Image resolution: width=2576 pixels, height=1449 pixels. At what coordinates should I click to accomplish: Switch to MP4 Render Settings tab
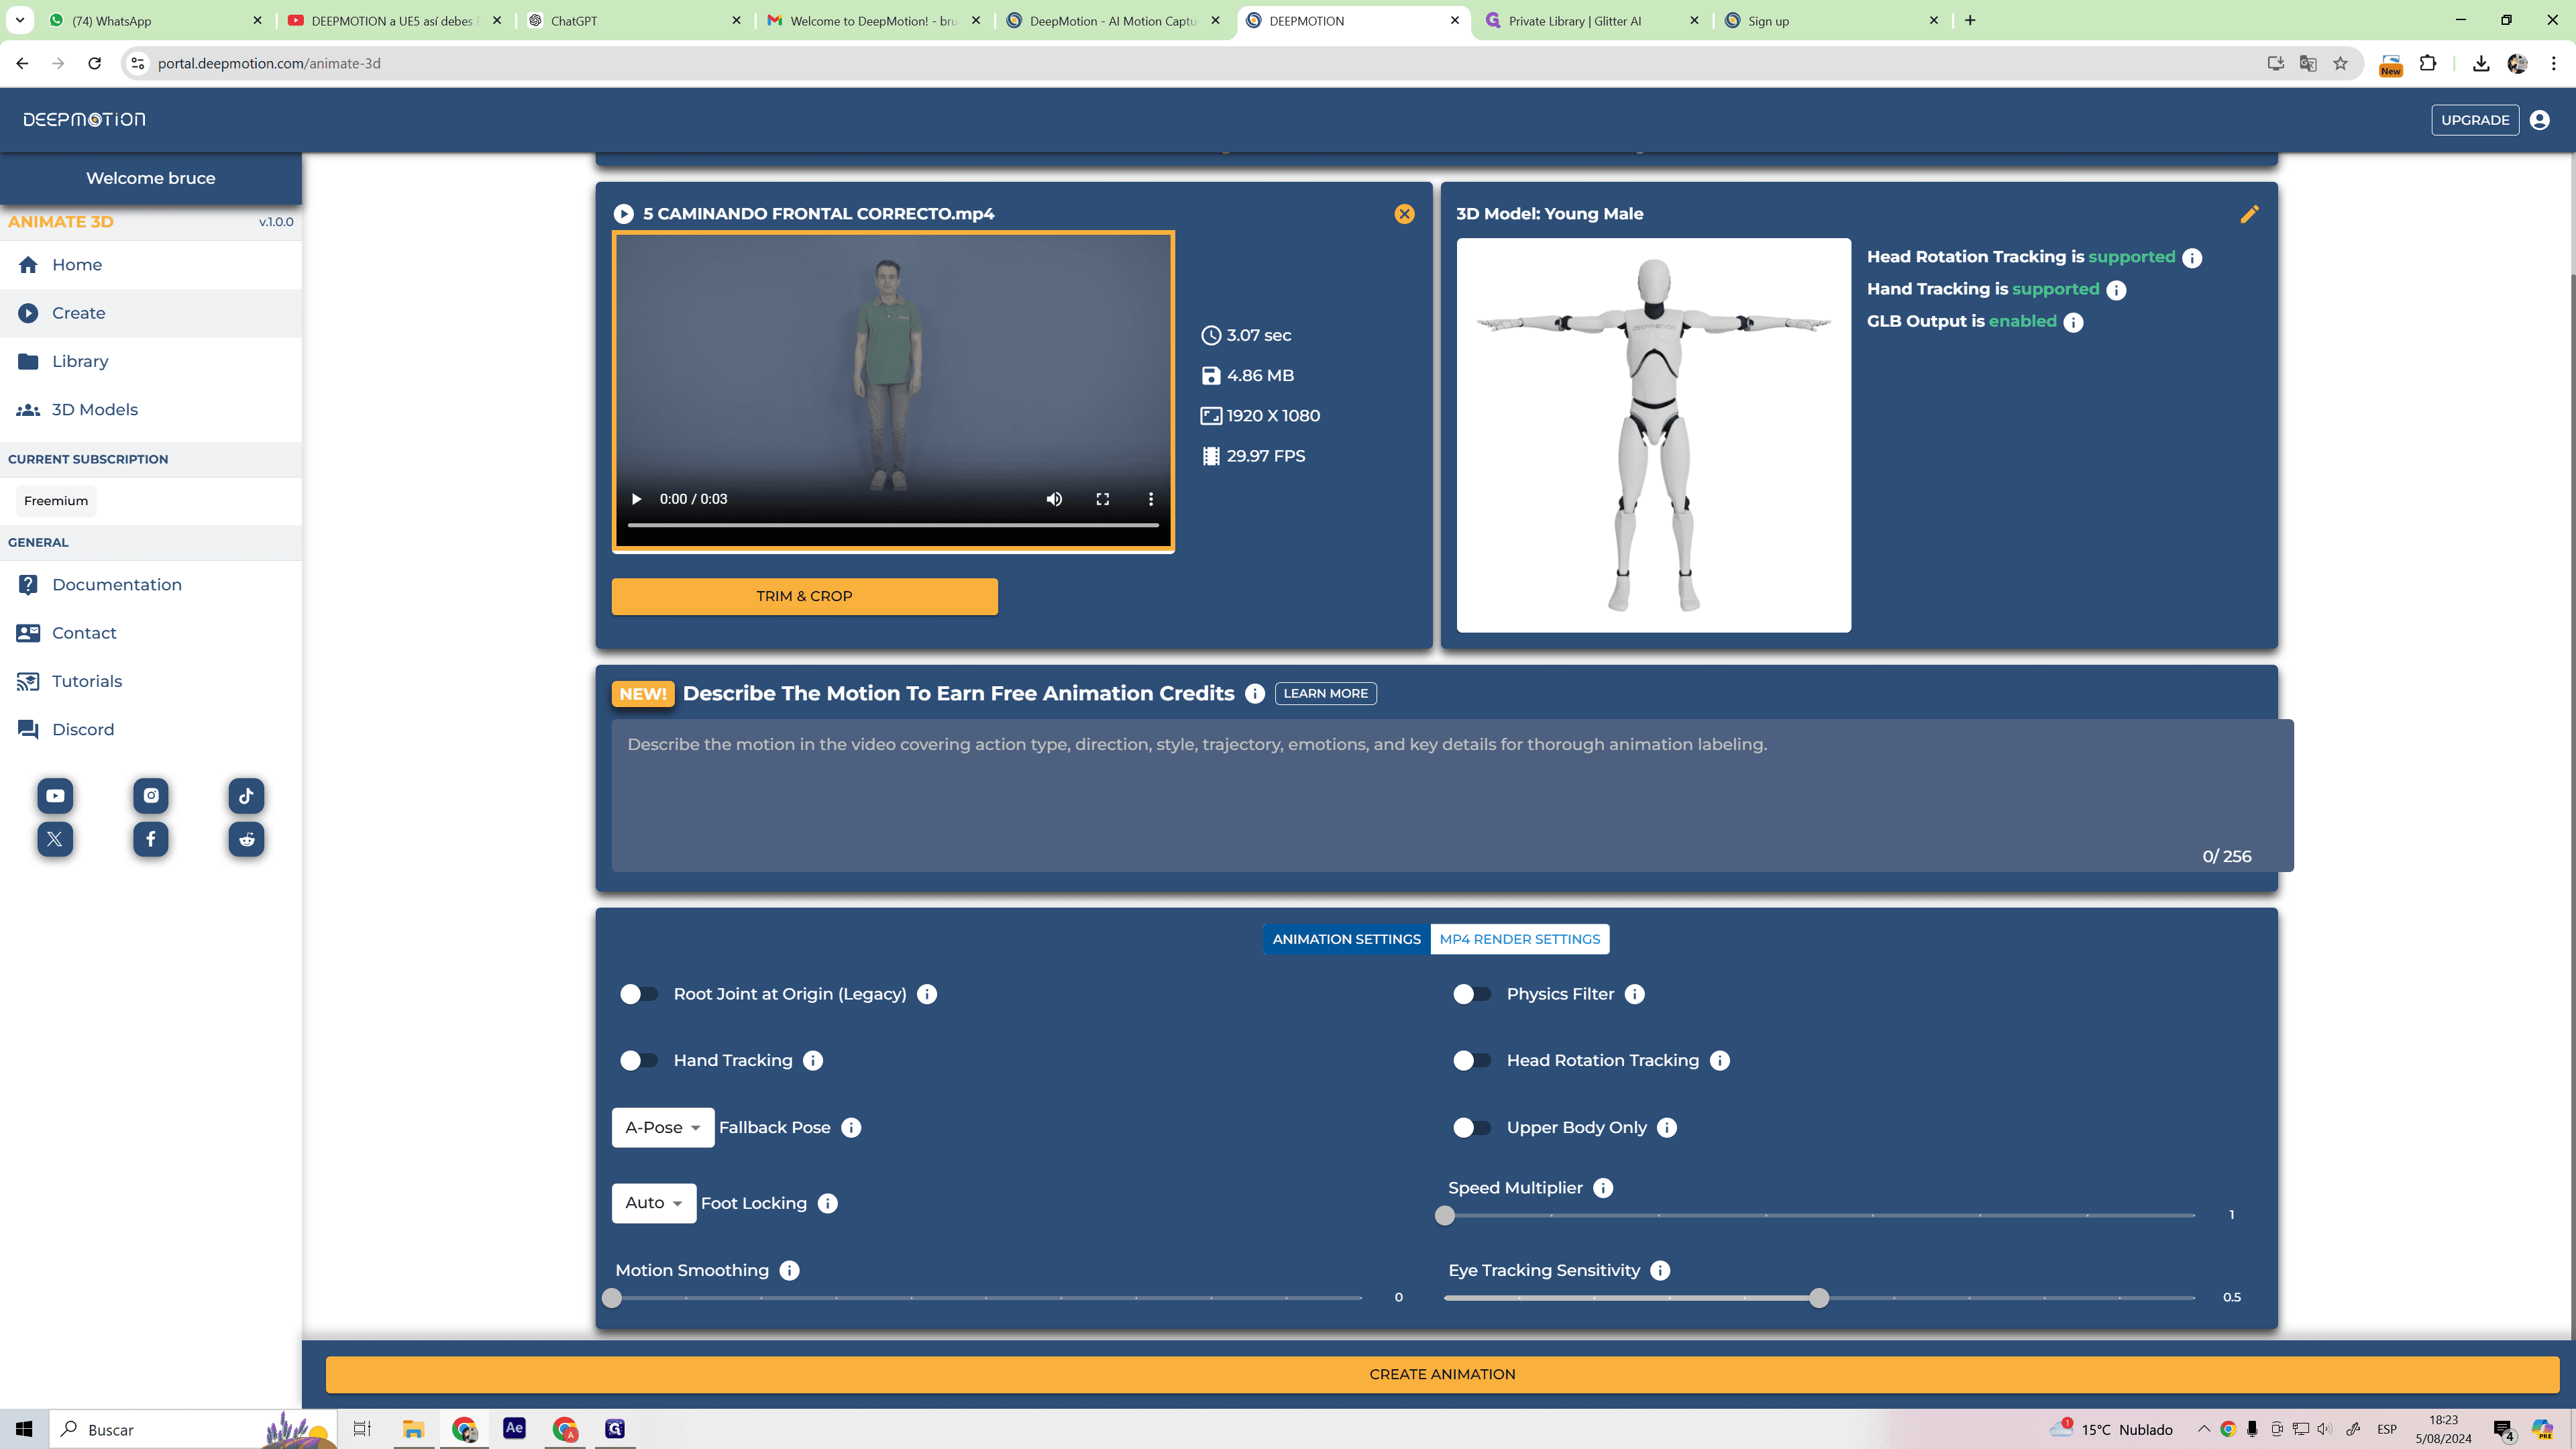(x=1519, y=939)
